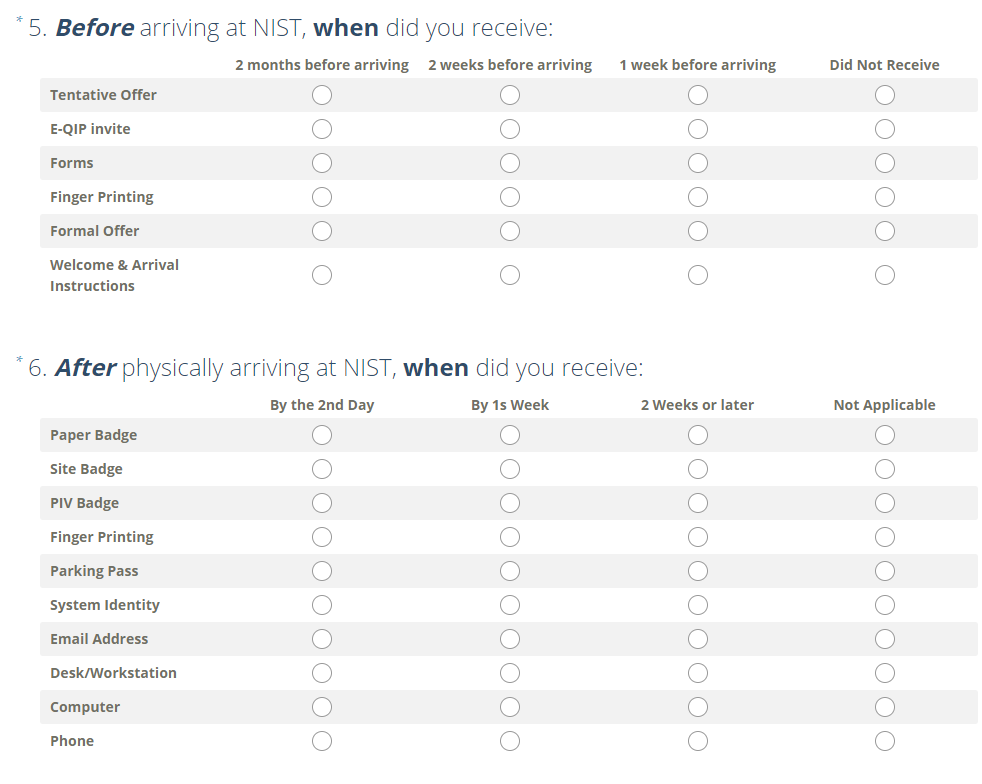
Task: Choose 'By 1s Week' for Phone
Action: point(510,741)
